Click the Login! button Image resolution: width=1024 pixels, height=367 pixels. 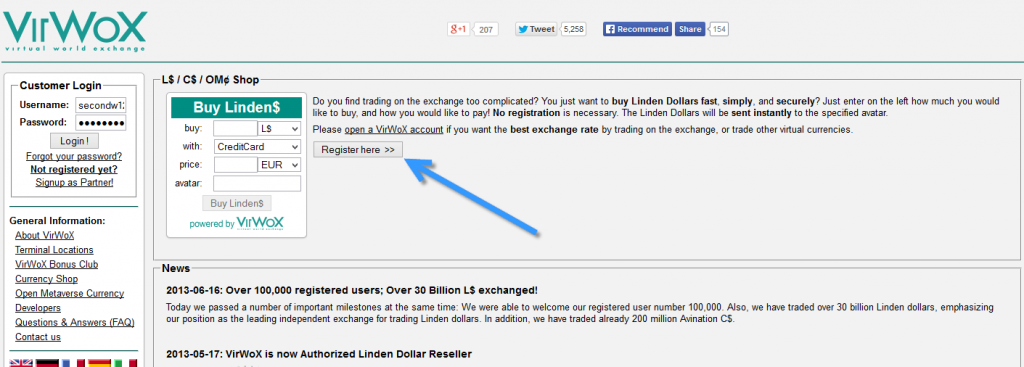(74, 141)
